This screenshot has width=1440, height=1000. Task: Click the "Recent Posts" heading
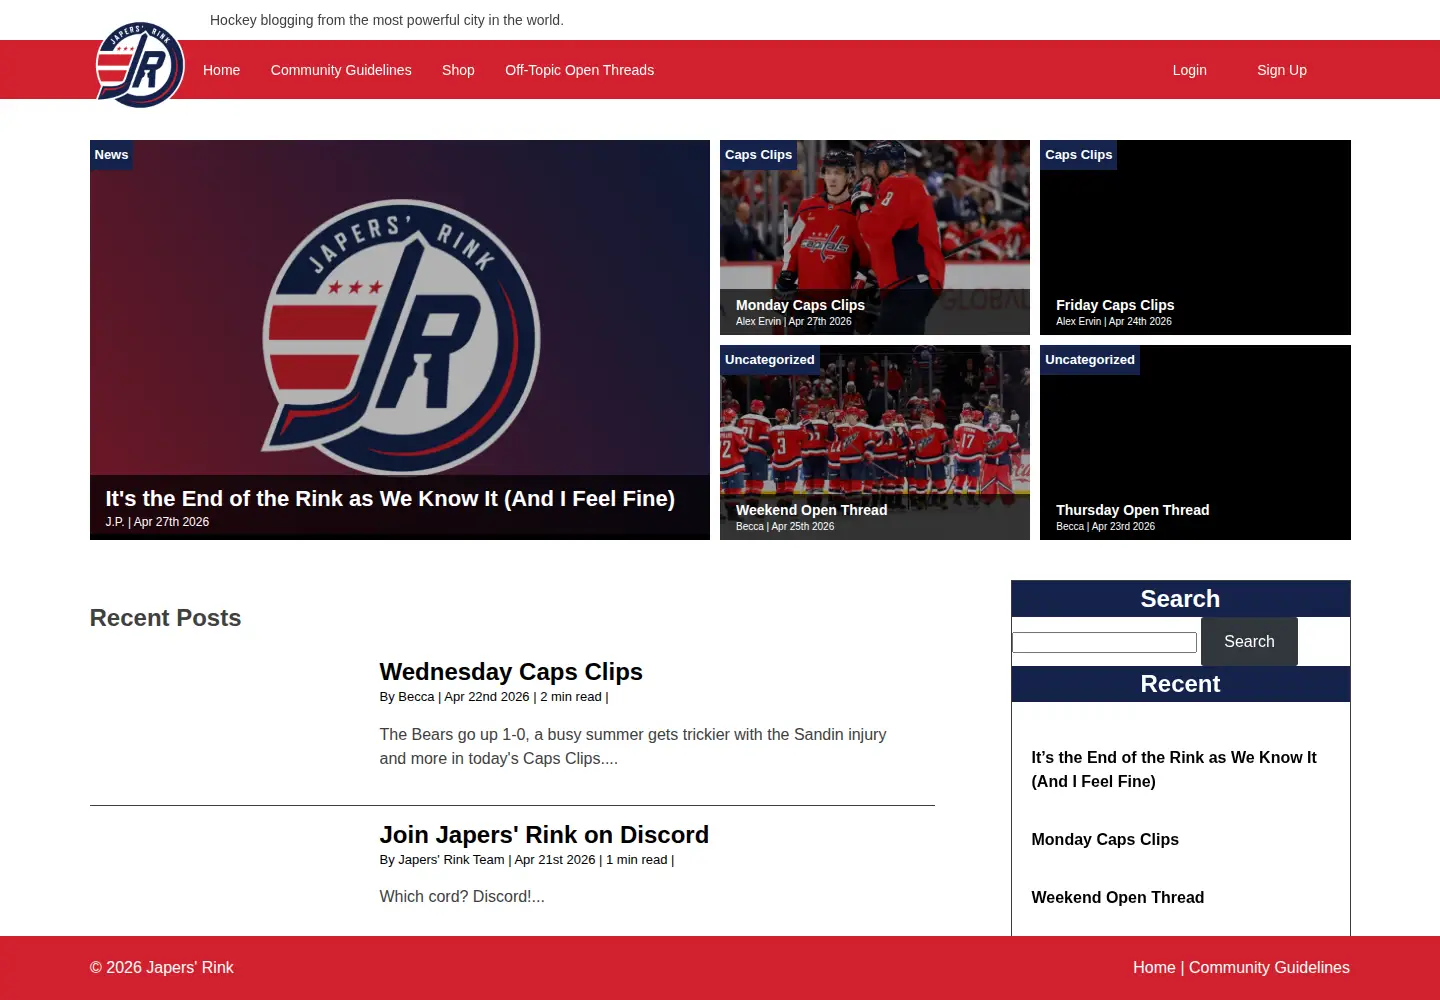pos(165,618)
